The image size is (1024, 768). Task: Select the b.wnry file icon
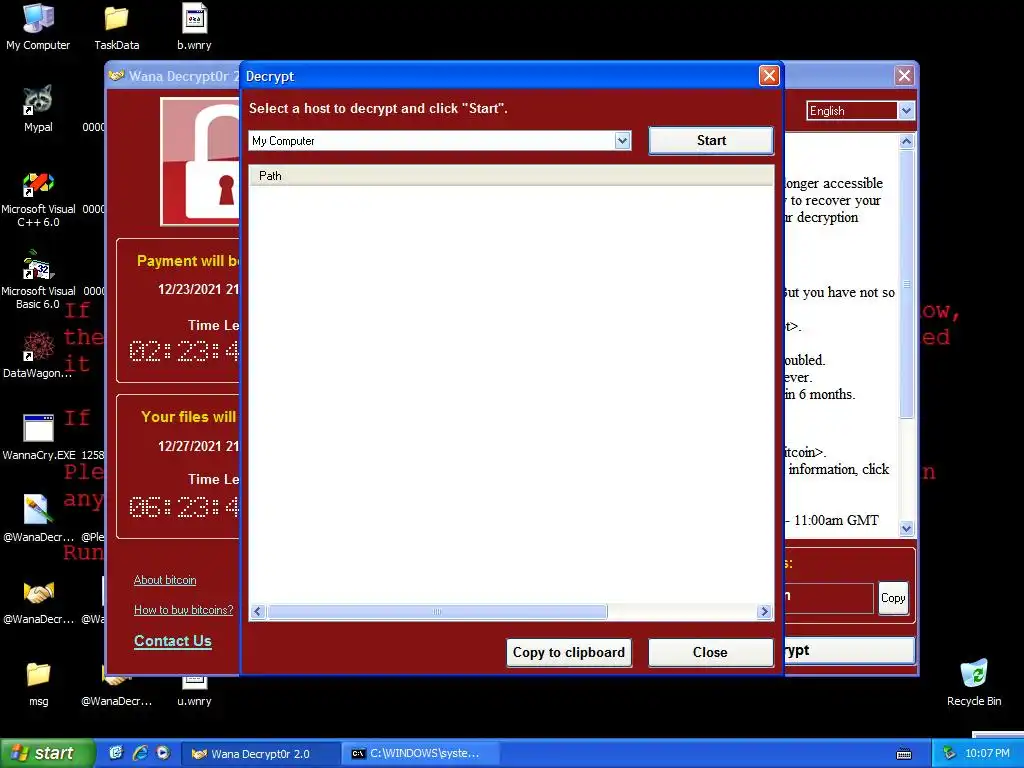point(194,26)
